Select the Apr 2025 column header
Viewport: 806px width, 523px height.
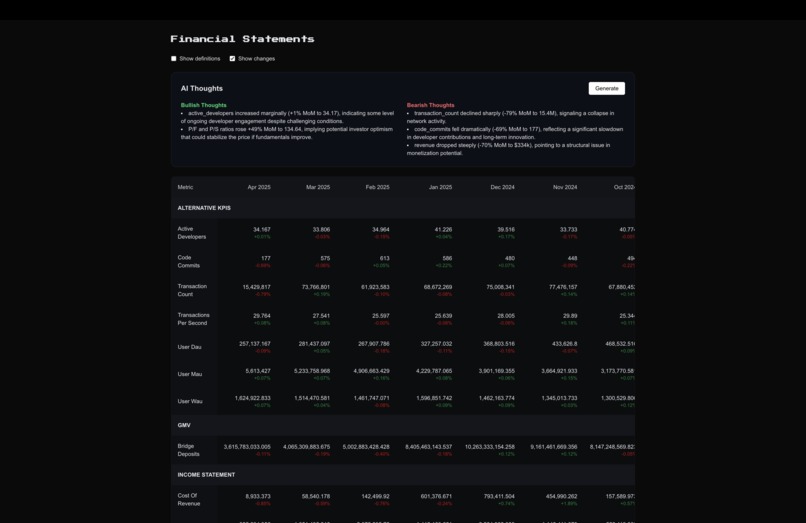[259, 187]
